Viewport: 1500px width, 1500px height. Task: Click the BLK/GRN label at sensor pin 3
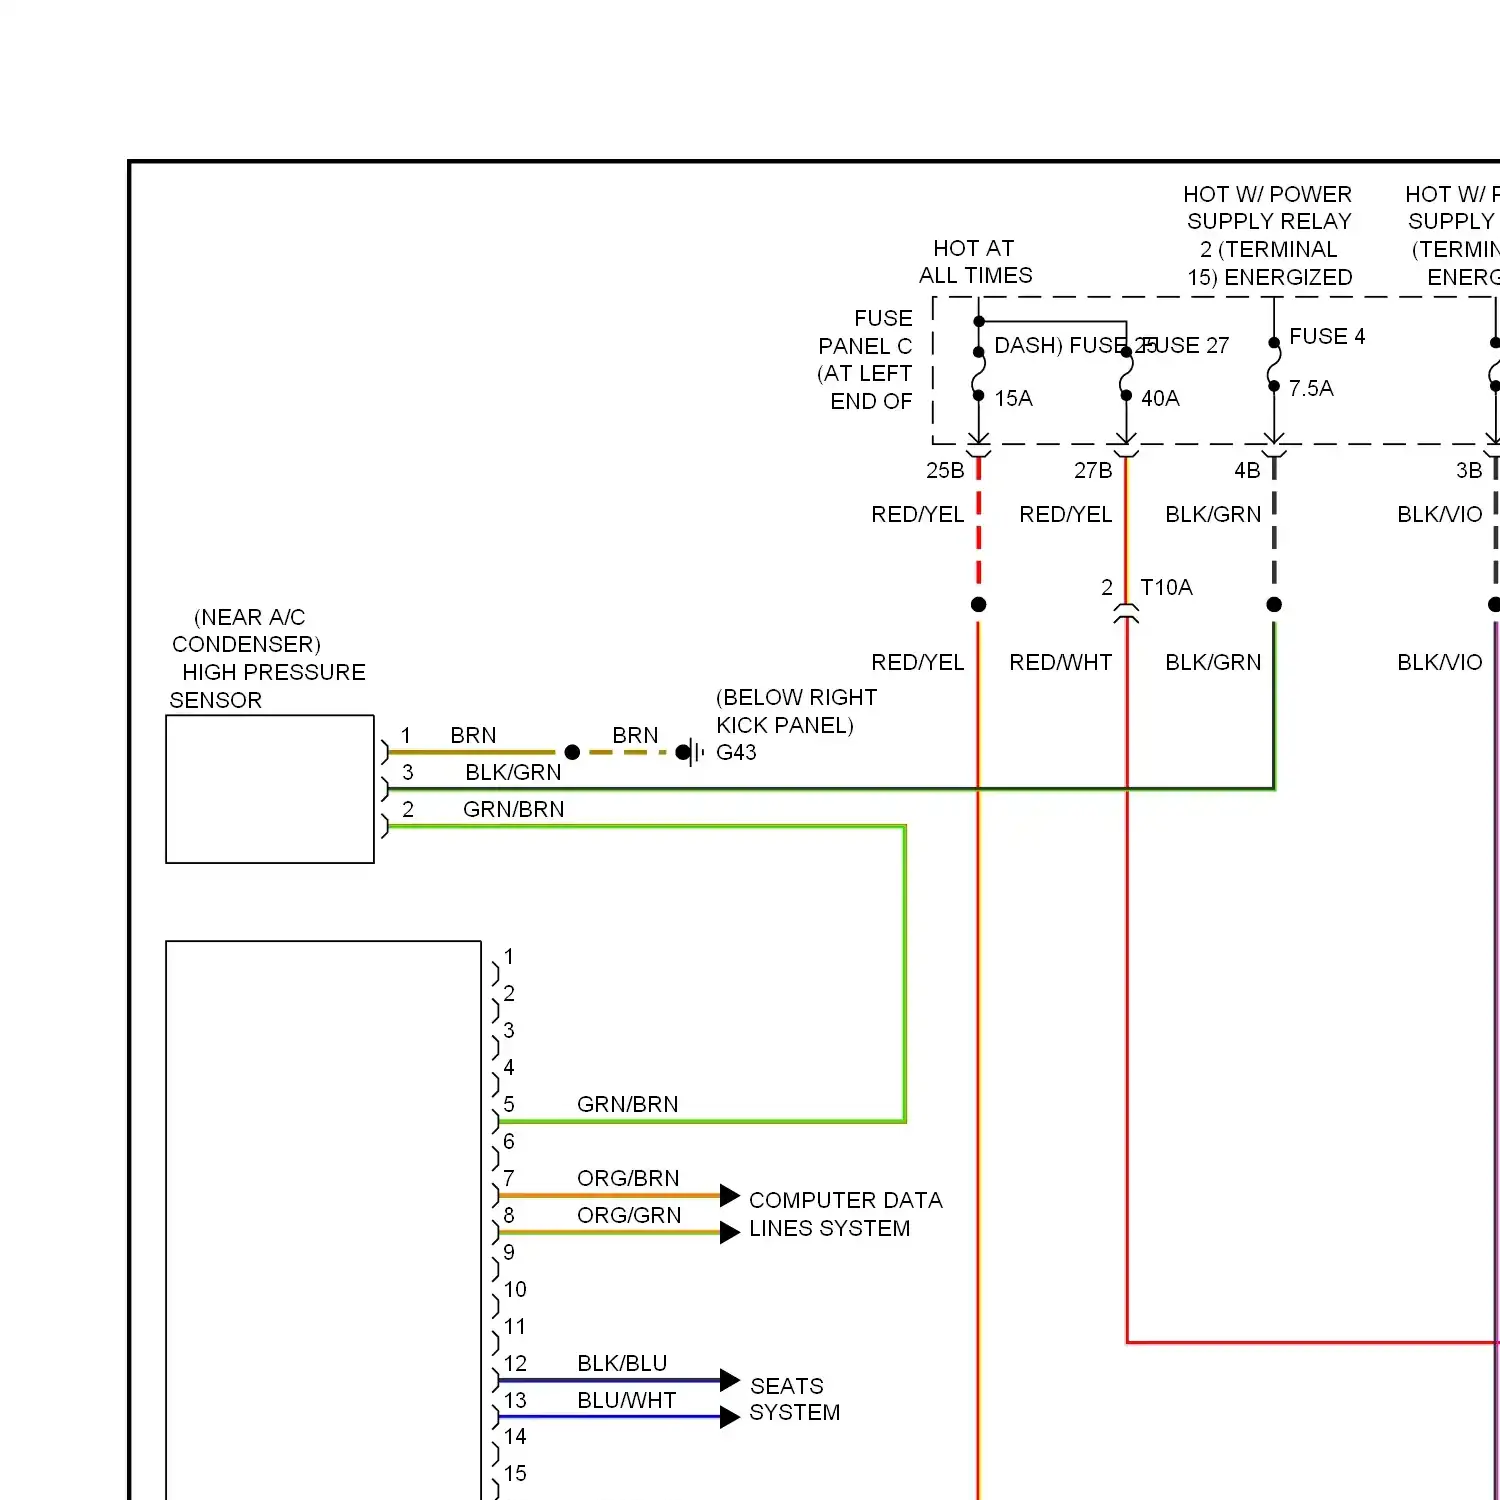click(x=513, y=772)
